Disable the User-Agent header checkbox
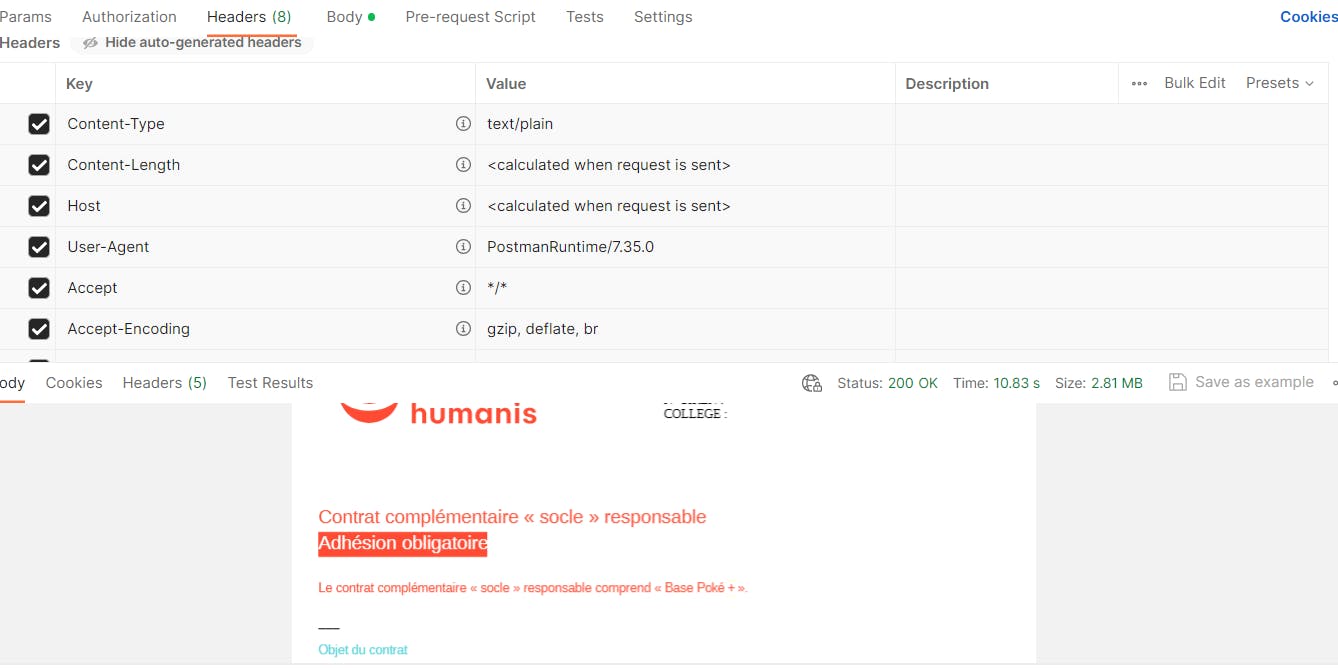 39,247
